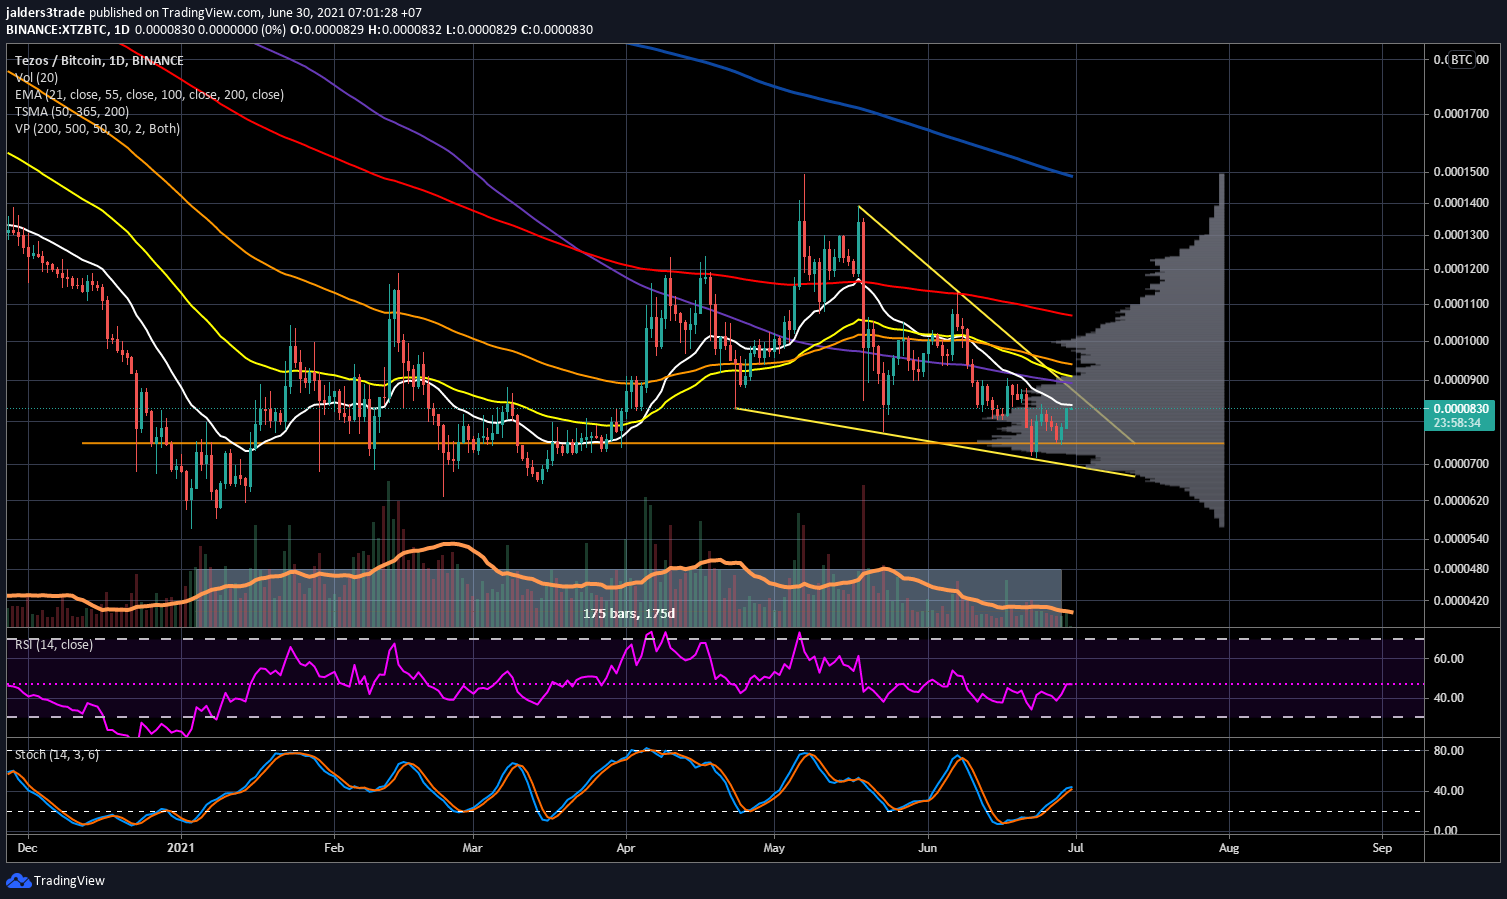The image size is (1507, 899).
Task: Click the 0.0001700 price axis label
Action: coord(1460,114)
